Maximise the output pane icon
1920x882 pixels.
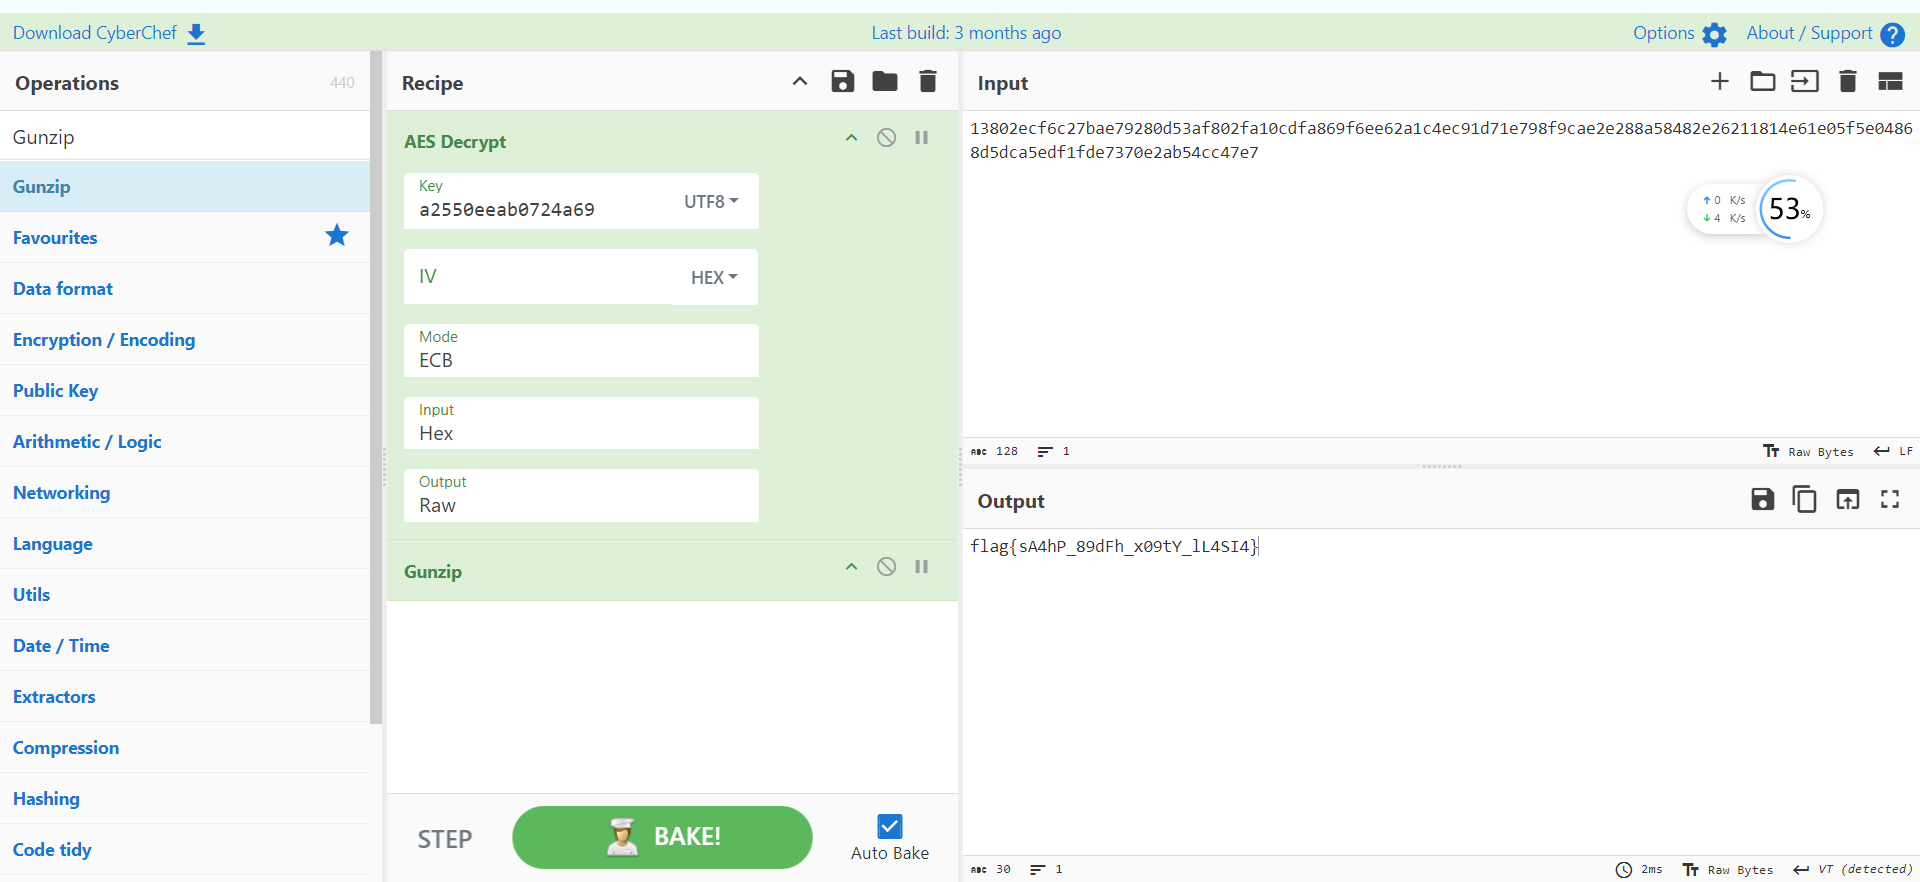click(x=1890, y=499)
